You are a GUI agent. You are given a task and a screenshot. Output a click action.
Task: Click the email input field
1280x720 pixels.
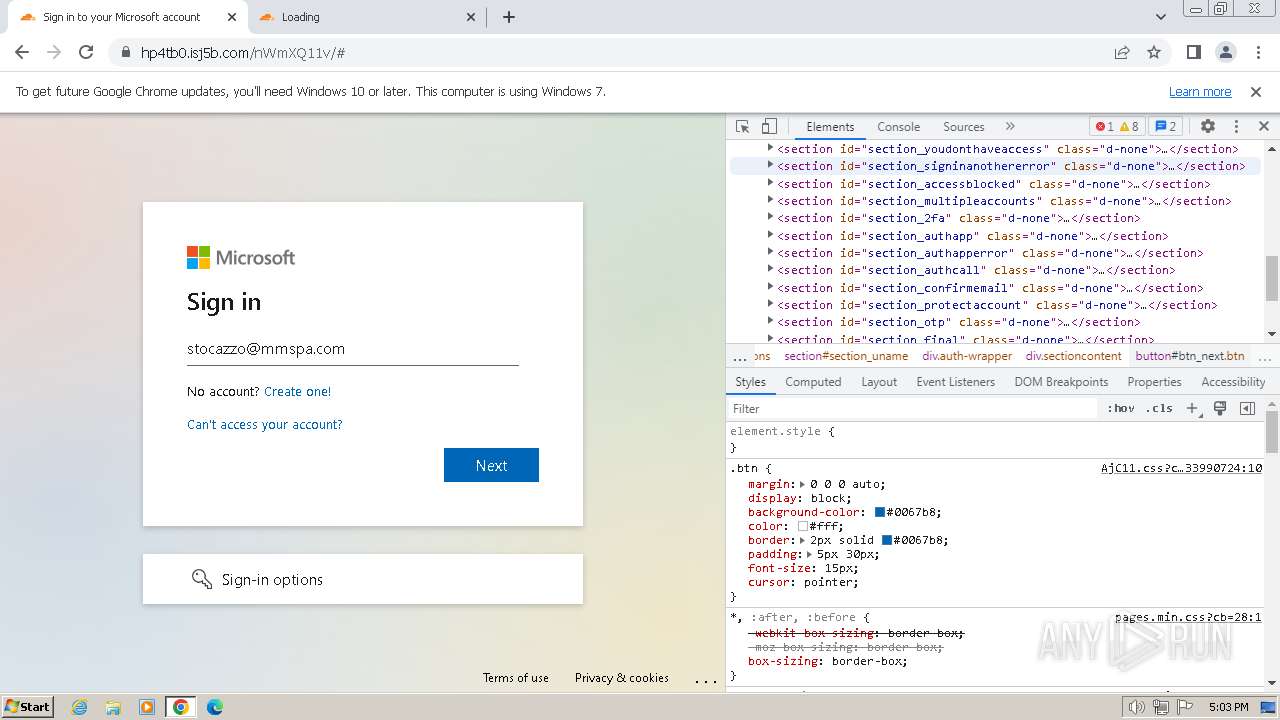pos(352,349)
